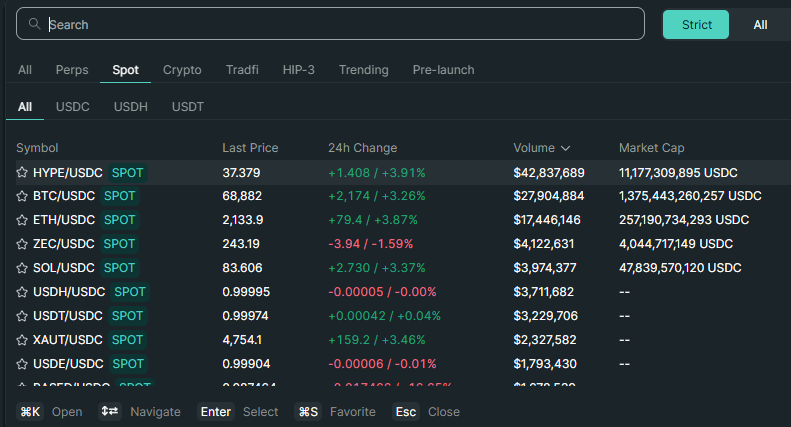This screenshot has width=791, height=427.
Task: Select the Spot tab
Action: coord(126,70)
